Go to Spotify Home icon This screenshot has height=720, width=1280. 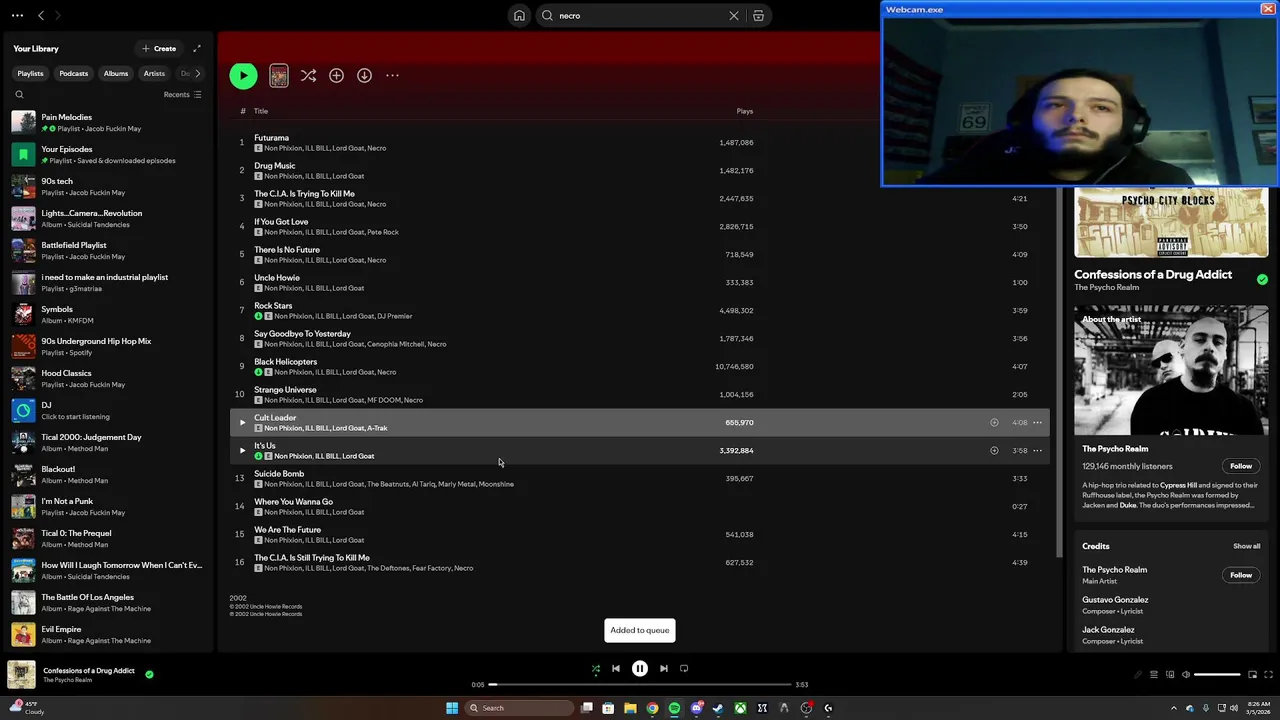519,16
